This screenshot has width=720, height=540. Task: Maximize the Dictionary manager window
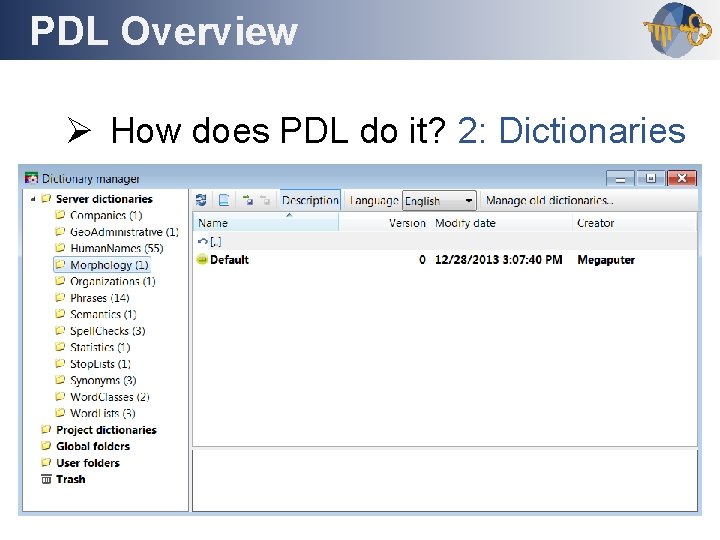[x=651, y=178]
